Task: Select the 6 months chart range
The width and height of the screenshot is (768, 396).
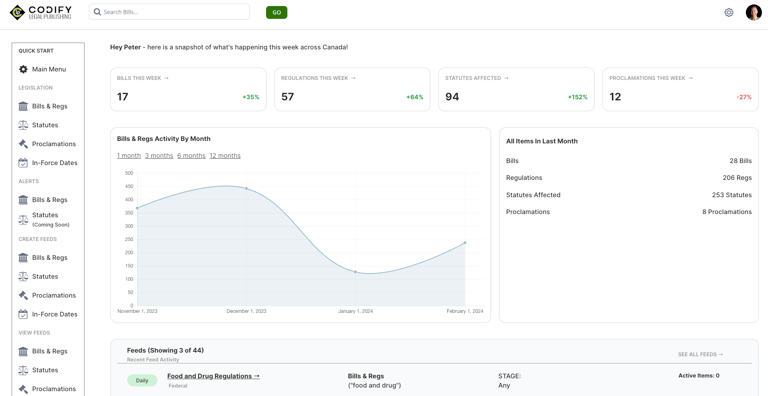Action: 191,155
